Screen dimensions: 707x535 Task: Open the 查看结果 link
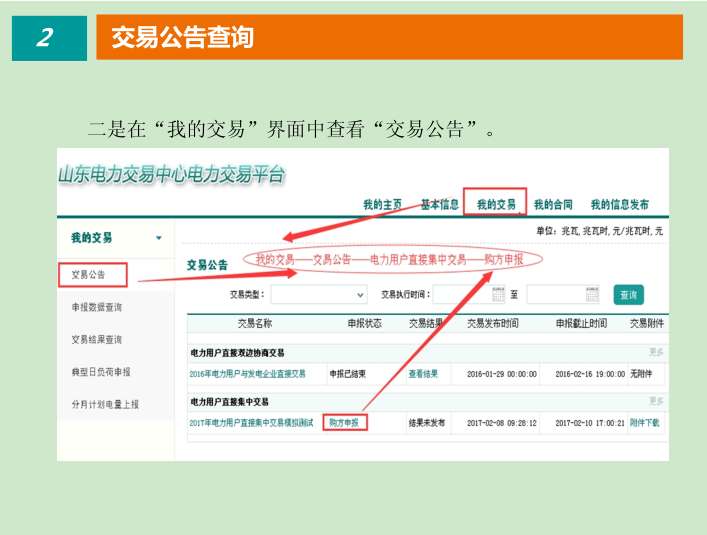pos(423,374)
